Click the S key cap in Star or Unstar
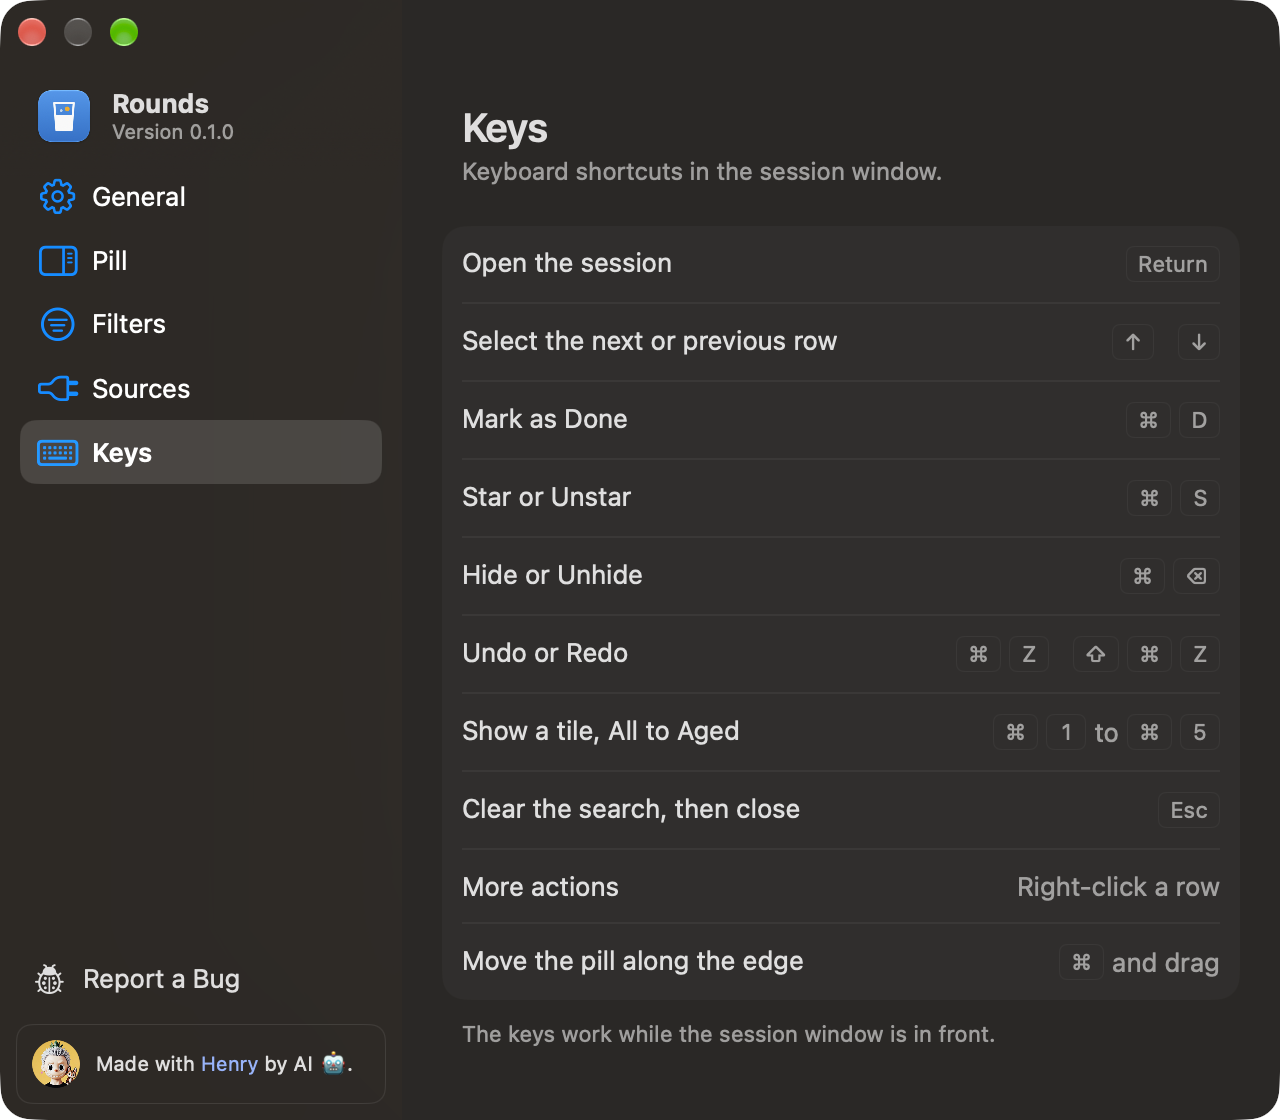The width and height of the screenshot is (1280, 1120). pyautogui.click(x=1200, y=498)
